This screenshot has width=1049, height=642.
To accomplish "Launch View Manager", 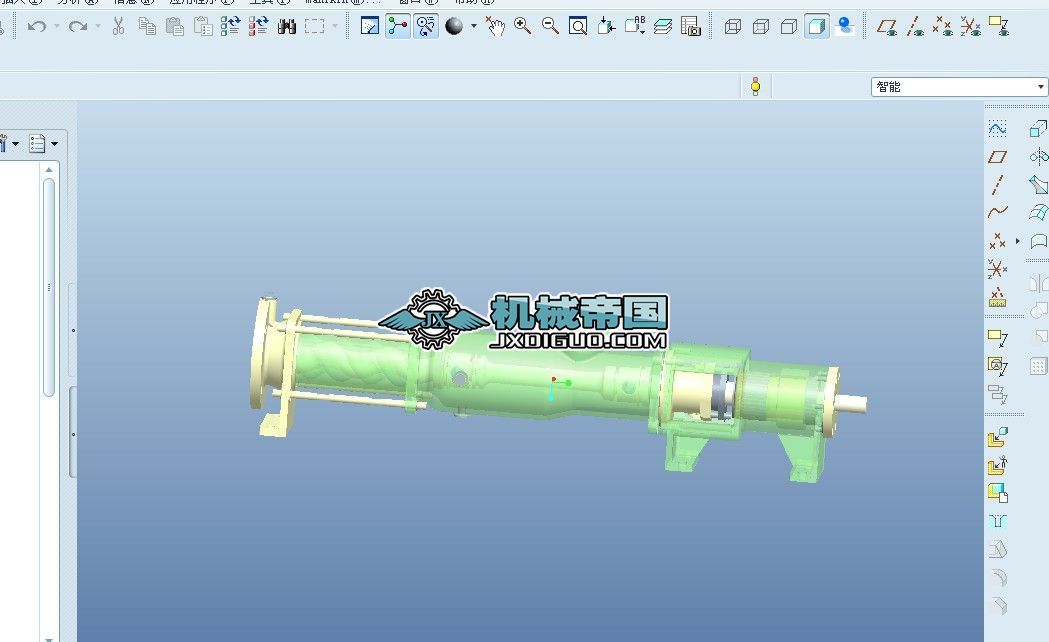I will (x=690, y=26).
